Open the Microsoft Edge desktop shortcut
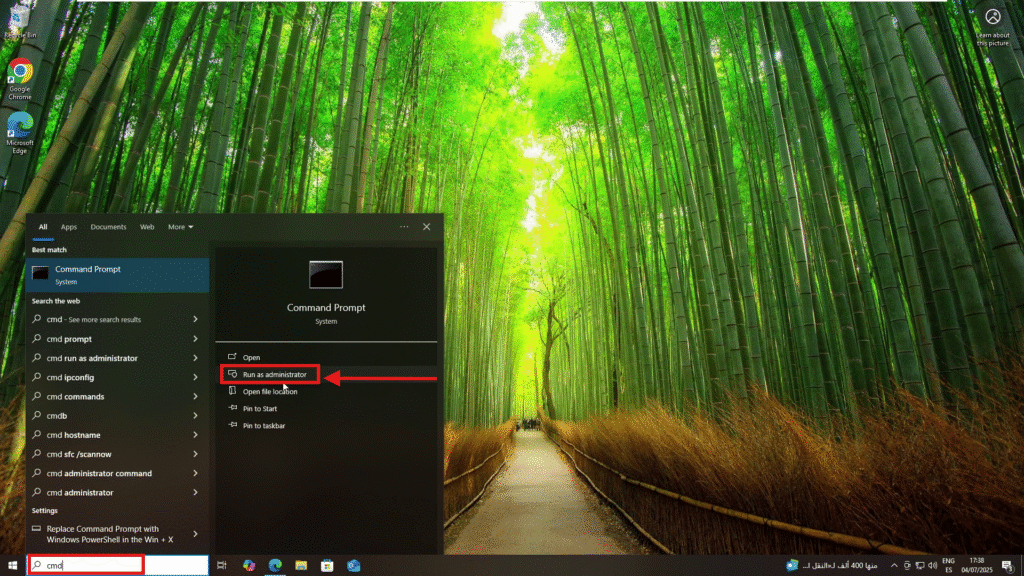This screenshot has height=576, width=1024. 20,133
